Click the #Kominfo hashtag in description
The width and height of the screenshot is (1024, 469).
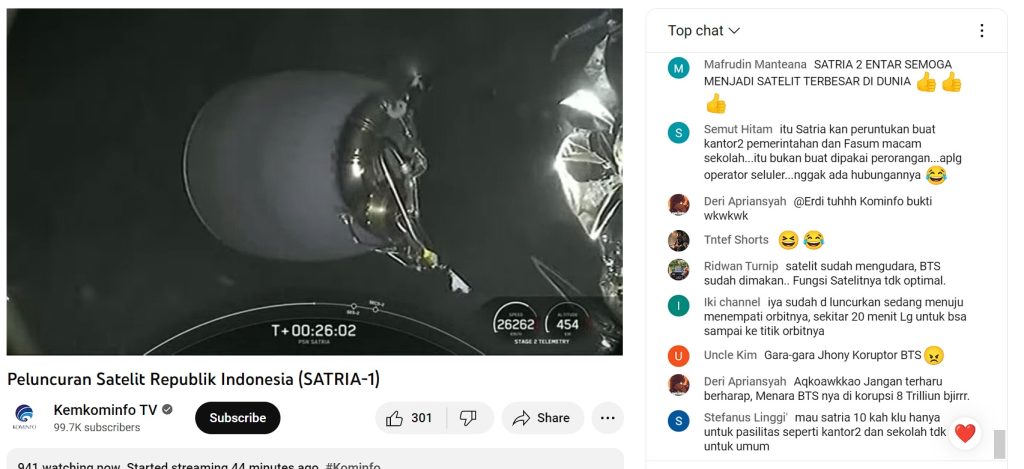353,466
